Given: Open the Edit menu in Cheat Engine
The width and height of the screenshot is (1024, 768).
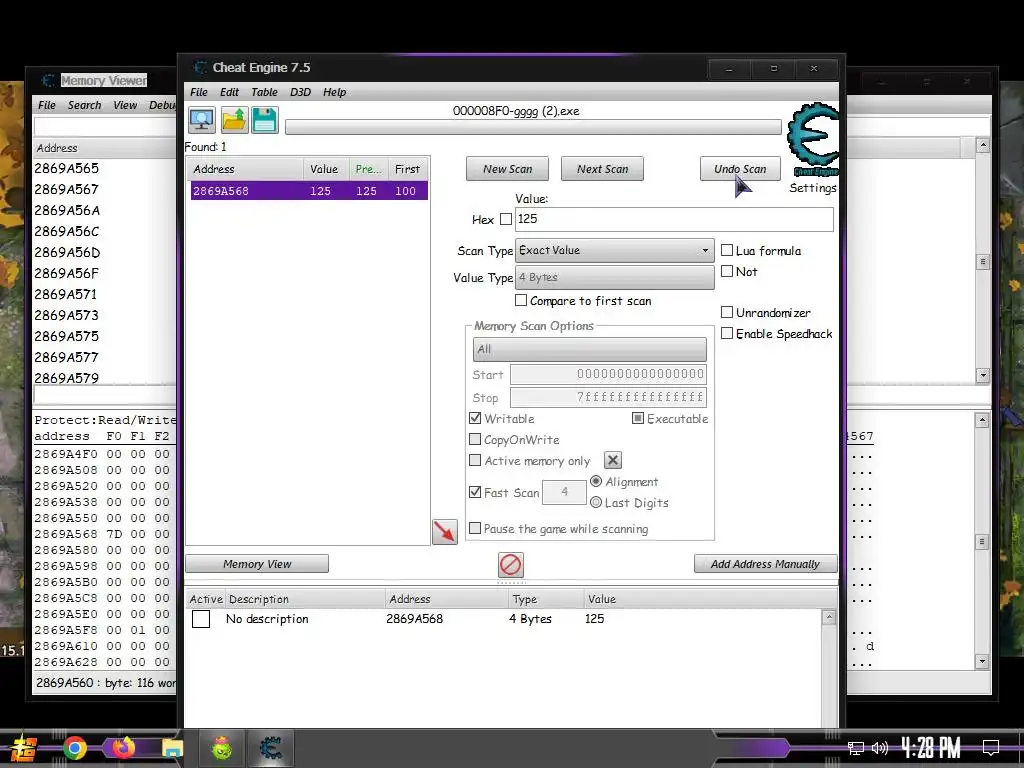Looking at the screenshot, I should pyautogui.click(x=229, y=92).
